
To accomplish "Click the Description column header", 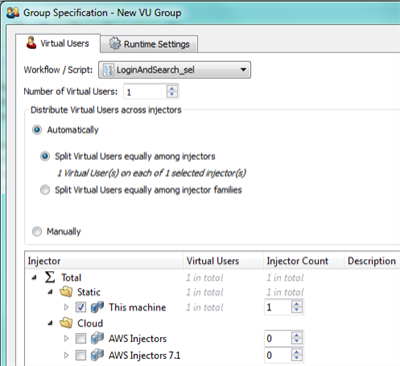I will click(x=372, y=261).
